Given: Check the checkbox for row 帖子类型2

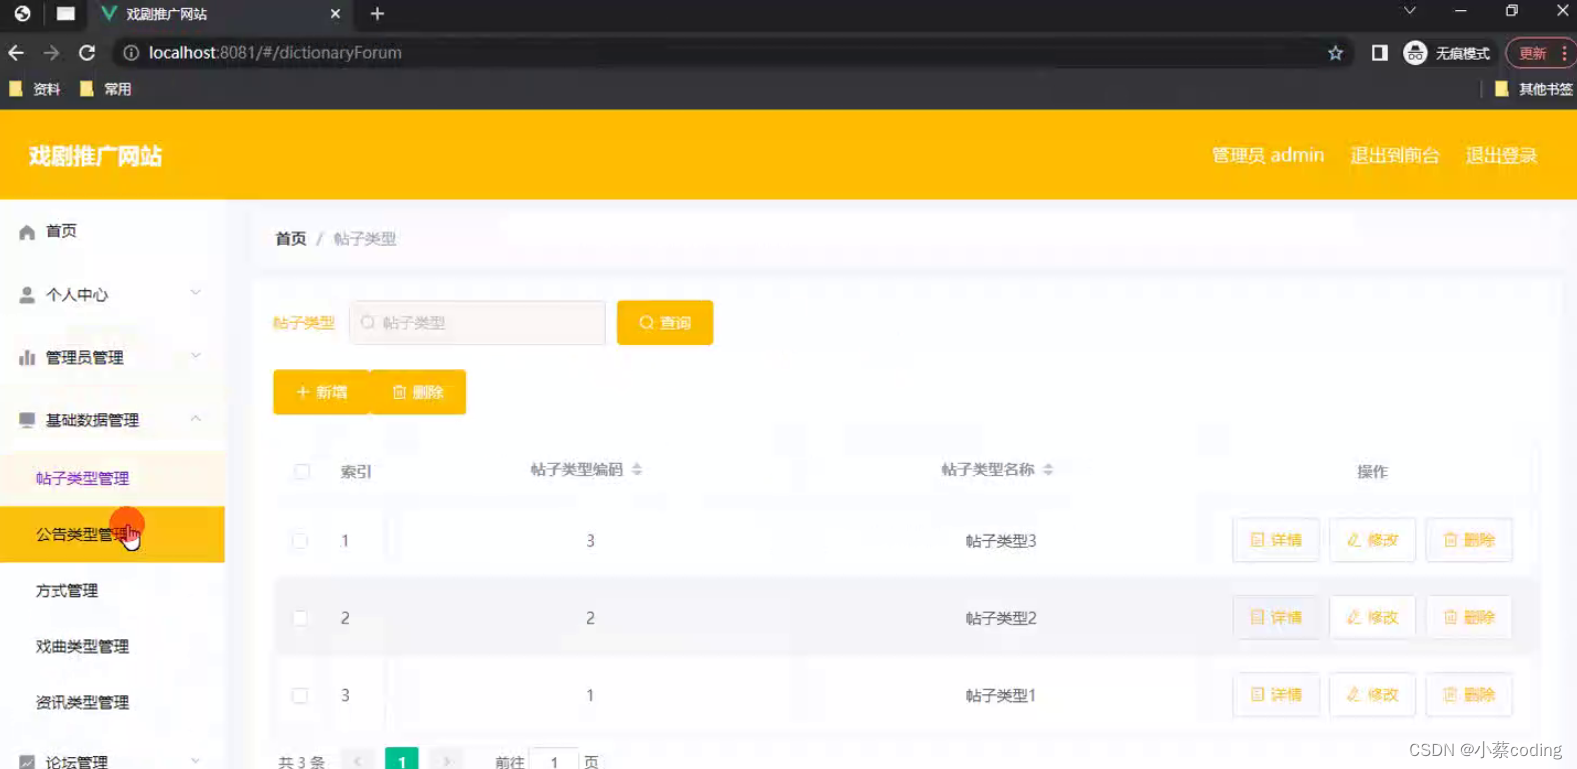Looking at the screenshot, I should point(300,617).
